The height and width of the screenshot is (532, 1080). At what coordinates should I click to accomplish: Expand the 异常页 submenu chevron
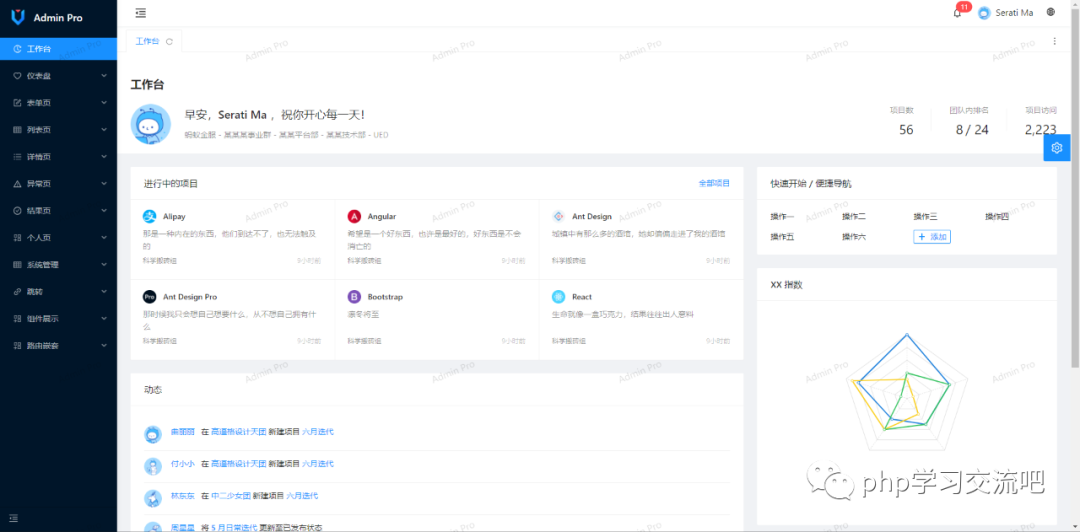(x=104, y=184)
